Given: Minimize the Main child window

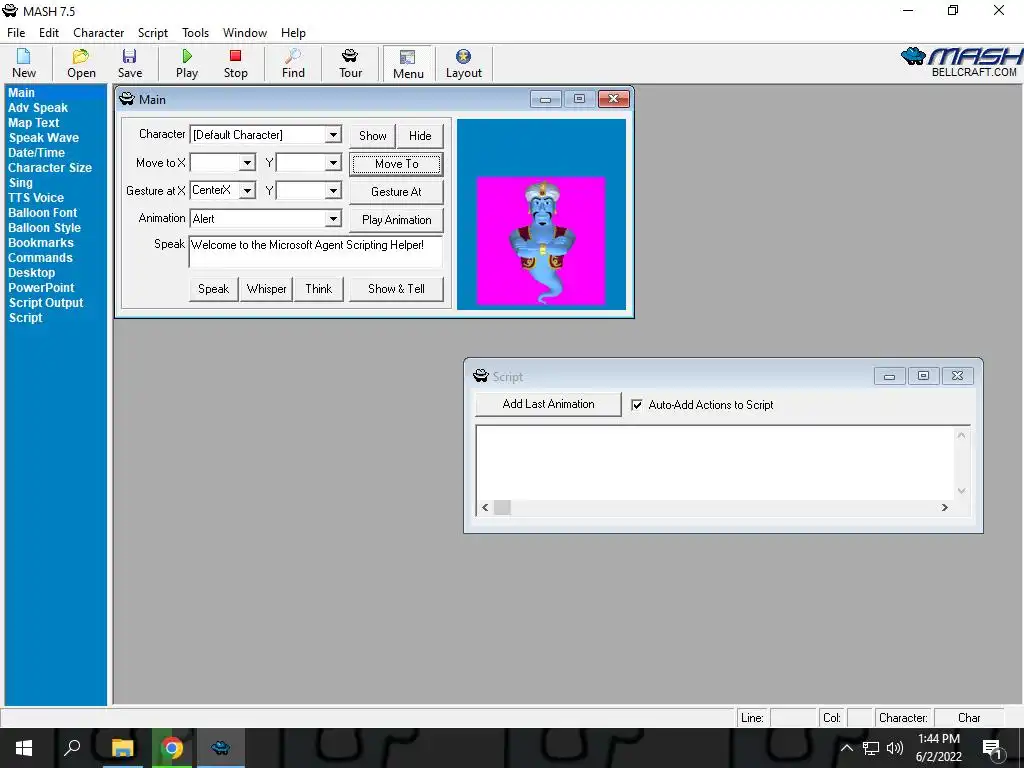Looking at the screenshot, I should pos(546,99).
